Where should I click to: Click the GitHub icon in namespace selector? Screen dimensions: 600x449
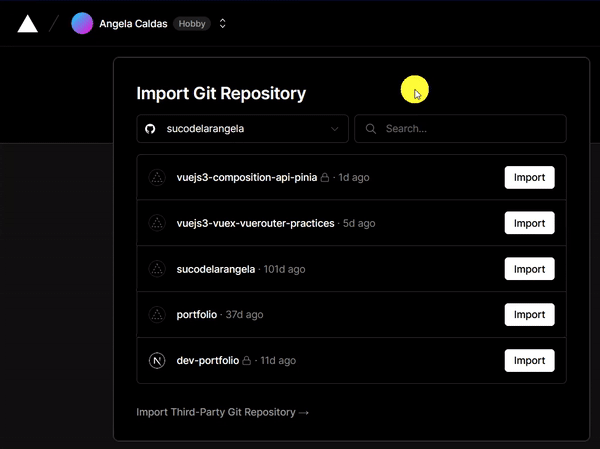(x=150, y=129)
